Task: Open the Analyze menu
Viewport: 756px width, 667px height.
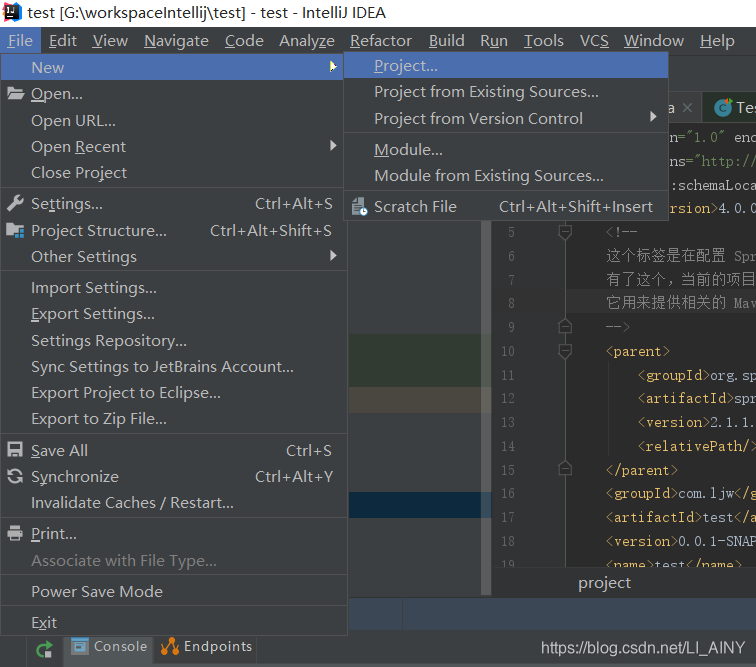Action: pos(307,41)
